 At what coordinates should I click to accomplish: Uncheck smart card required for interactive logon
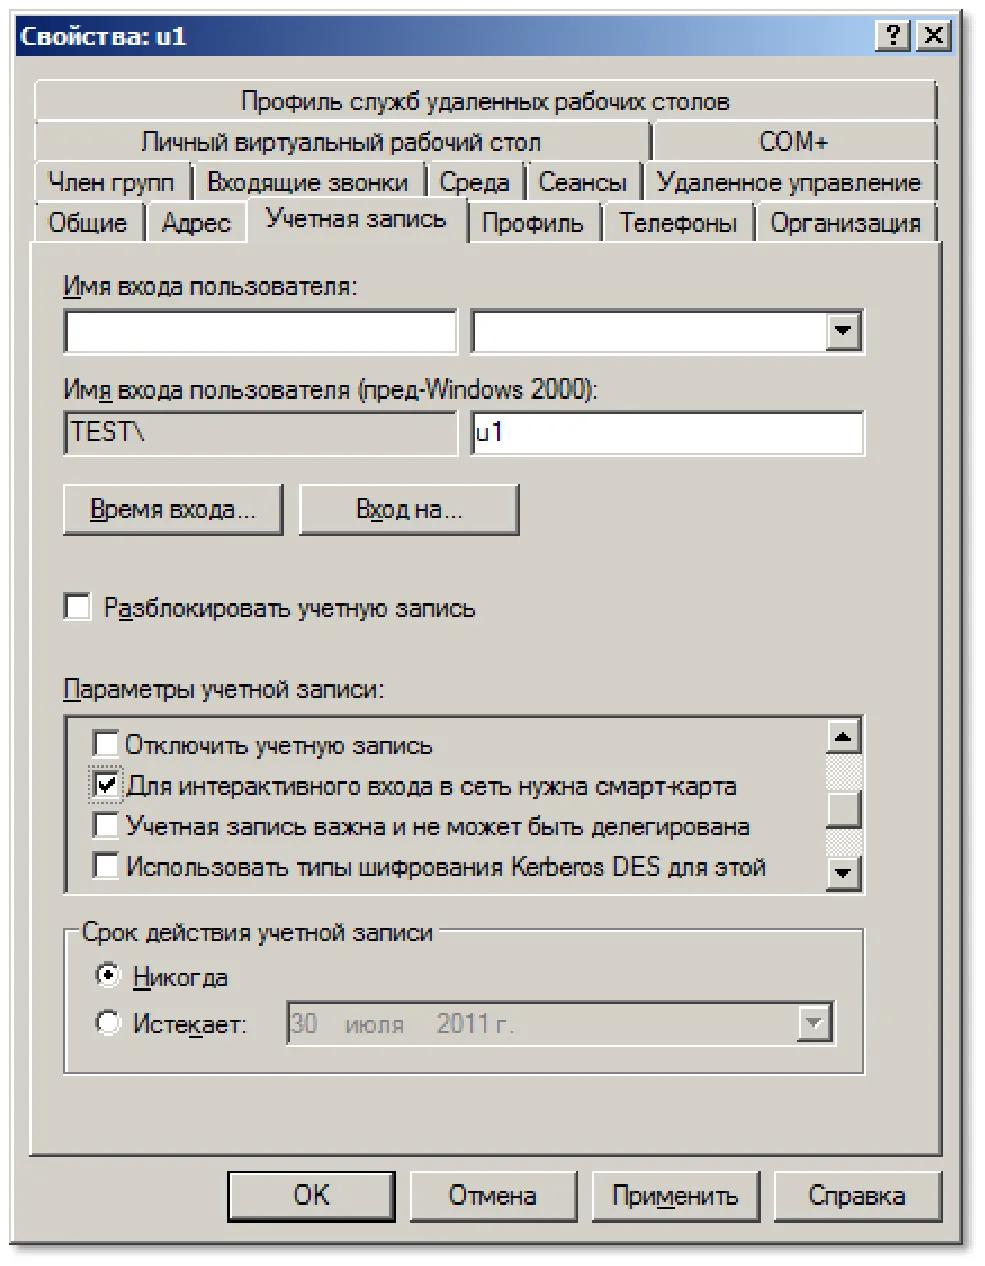[x=105, y=785]
